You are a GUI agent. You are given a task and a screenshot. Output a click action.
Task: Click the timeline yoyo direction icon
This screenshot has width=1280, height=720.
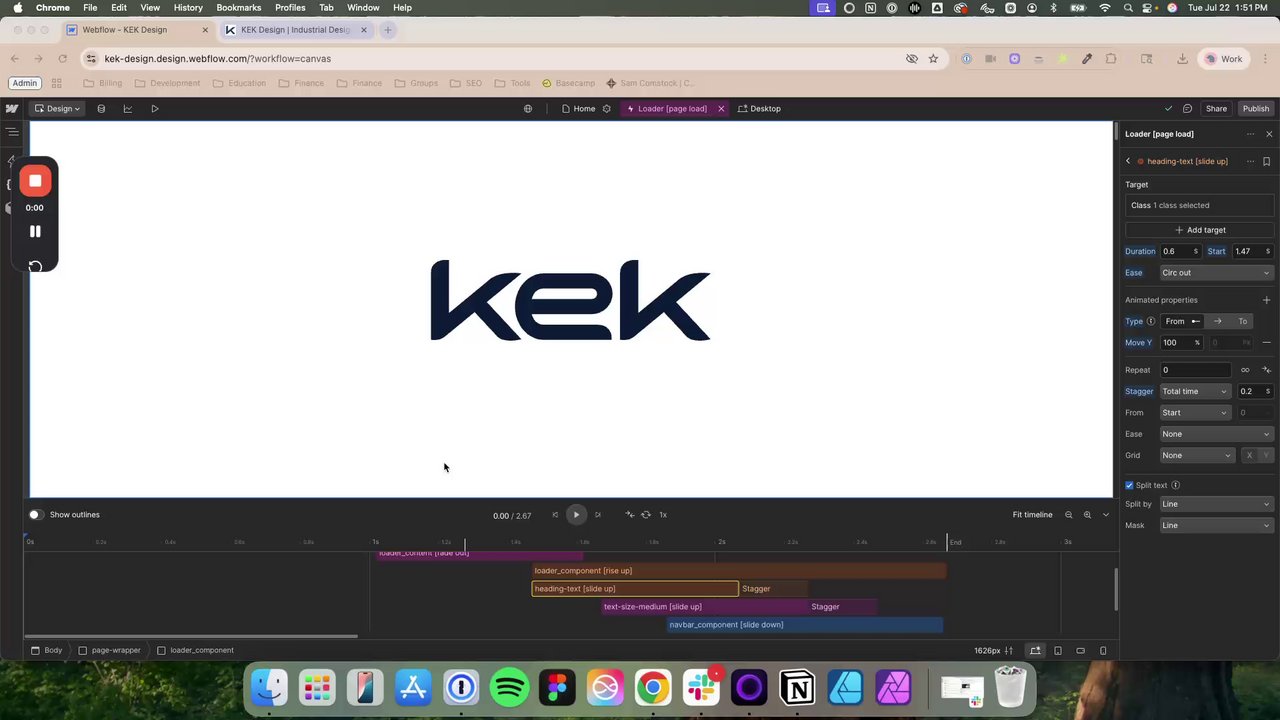click(x=629, y=515)
